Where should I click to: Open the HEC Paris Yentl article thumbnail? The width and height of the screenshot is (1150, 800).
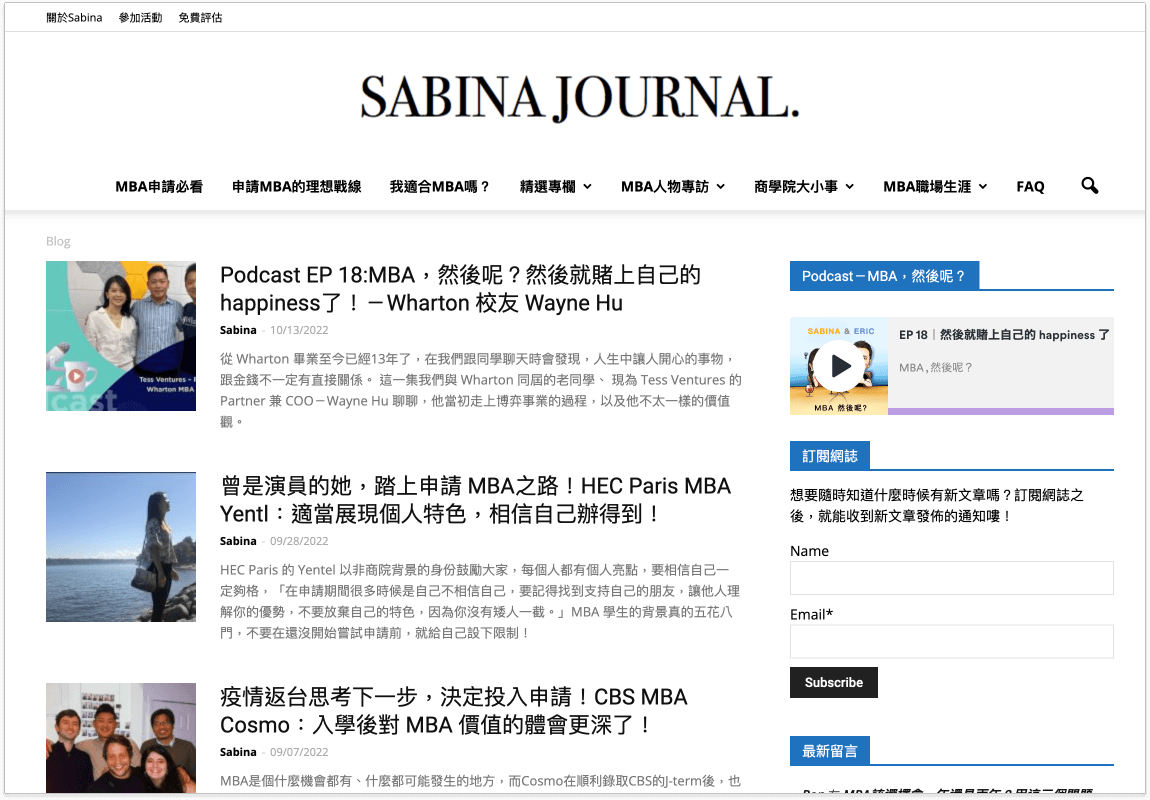pyautogui.click(x=121, y=547)
